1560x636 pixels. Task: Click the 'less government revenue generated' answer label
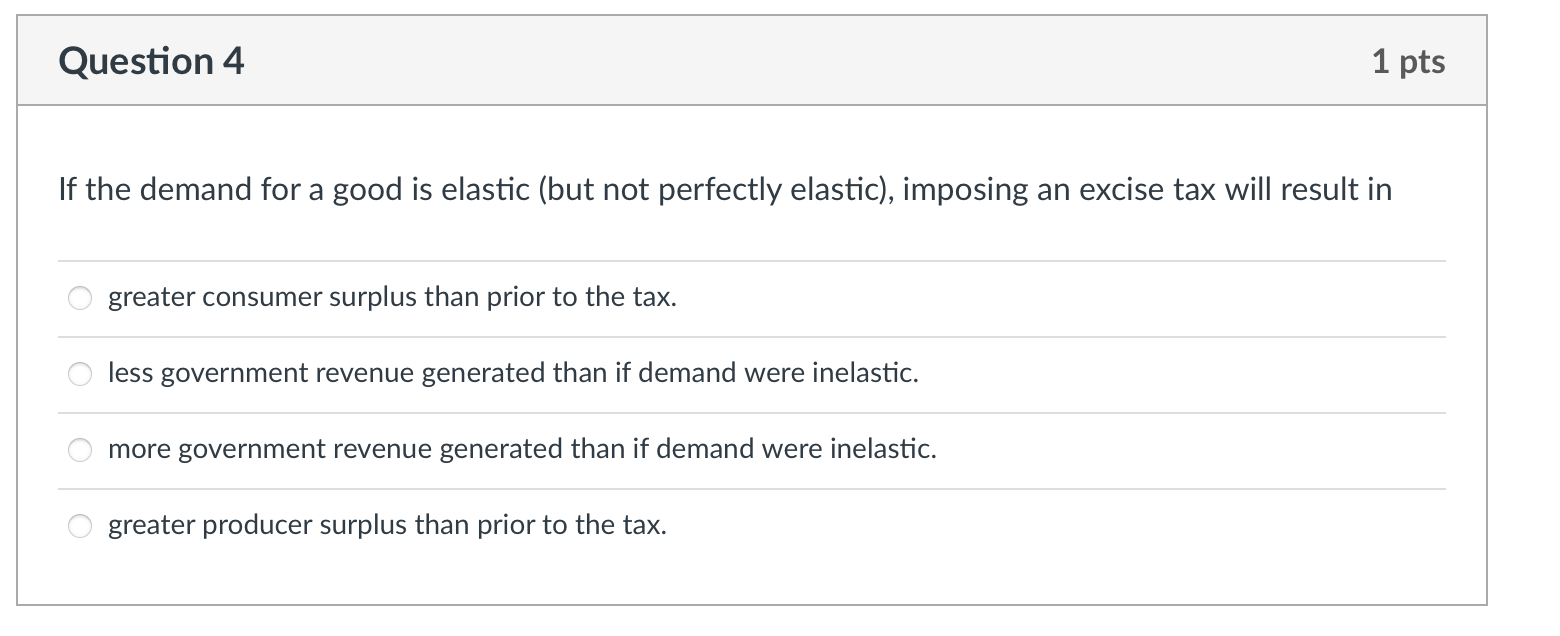[x=513, y=374]
